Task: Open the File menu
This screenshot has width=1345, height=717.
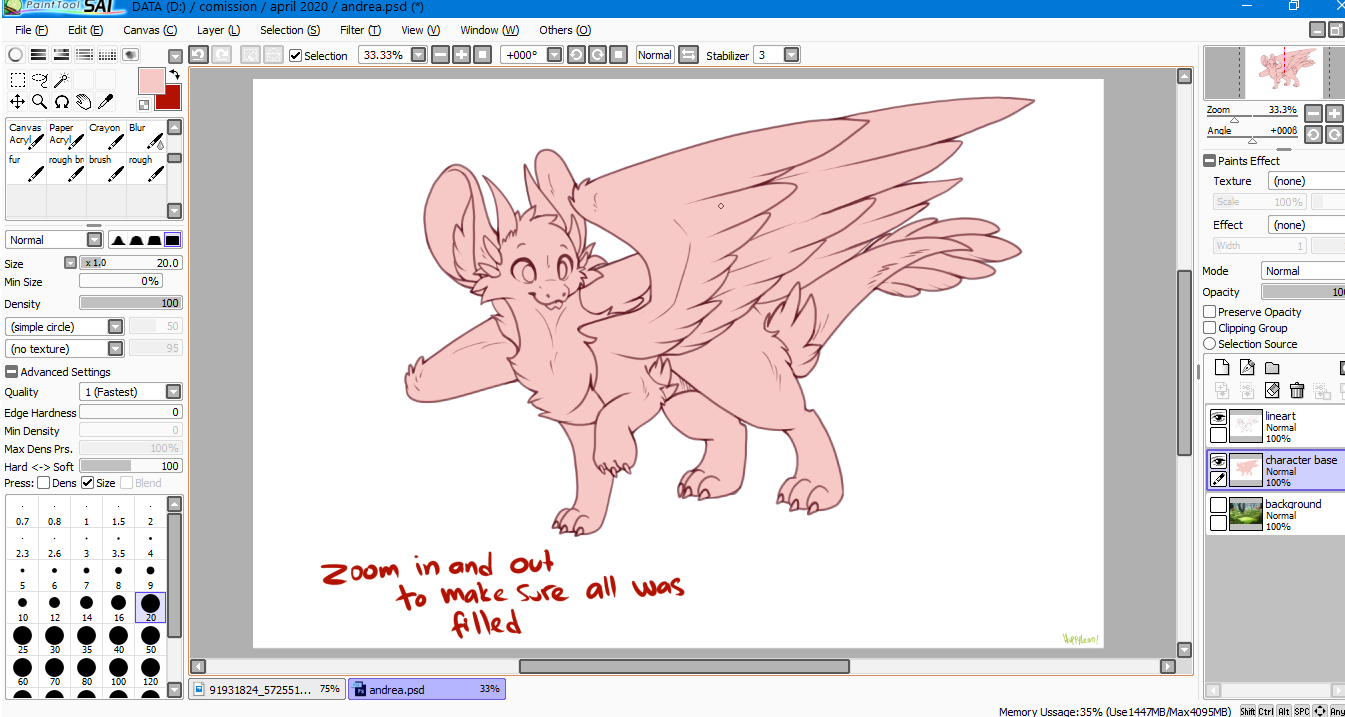Action: 31,30
